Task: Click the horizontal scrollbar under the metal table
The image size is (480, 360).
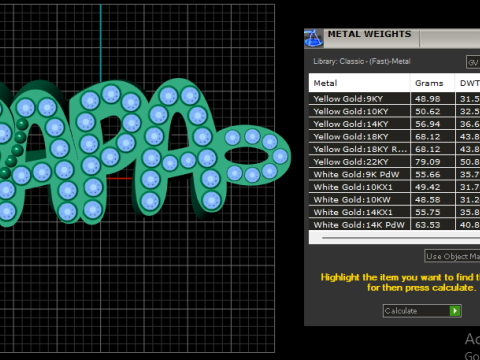Action: [x=394, y=238]
